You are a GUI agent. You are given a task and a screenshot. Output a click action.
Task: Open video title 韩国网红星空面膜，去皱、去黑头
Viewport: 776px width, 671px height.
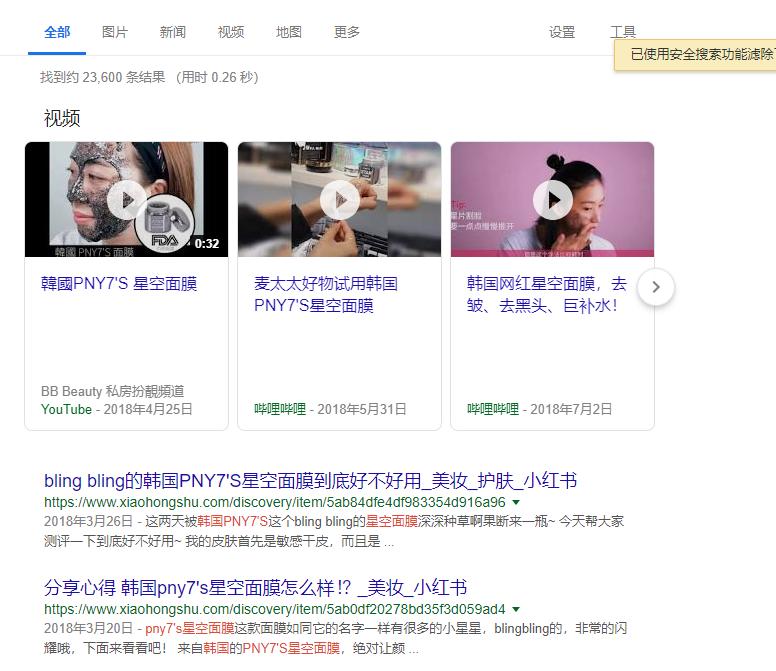point(546,294)
